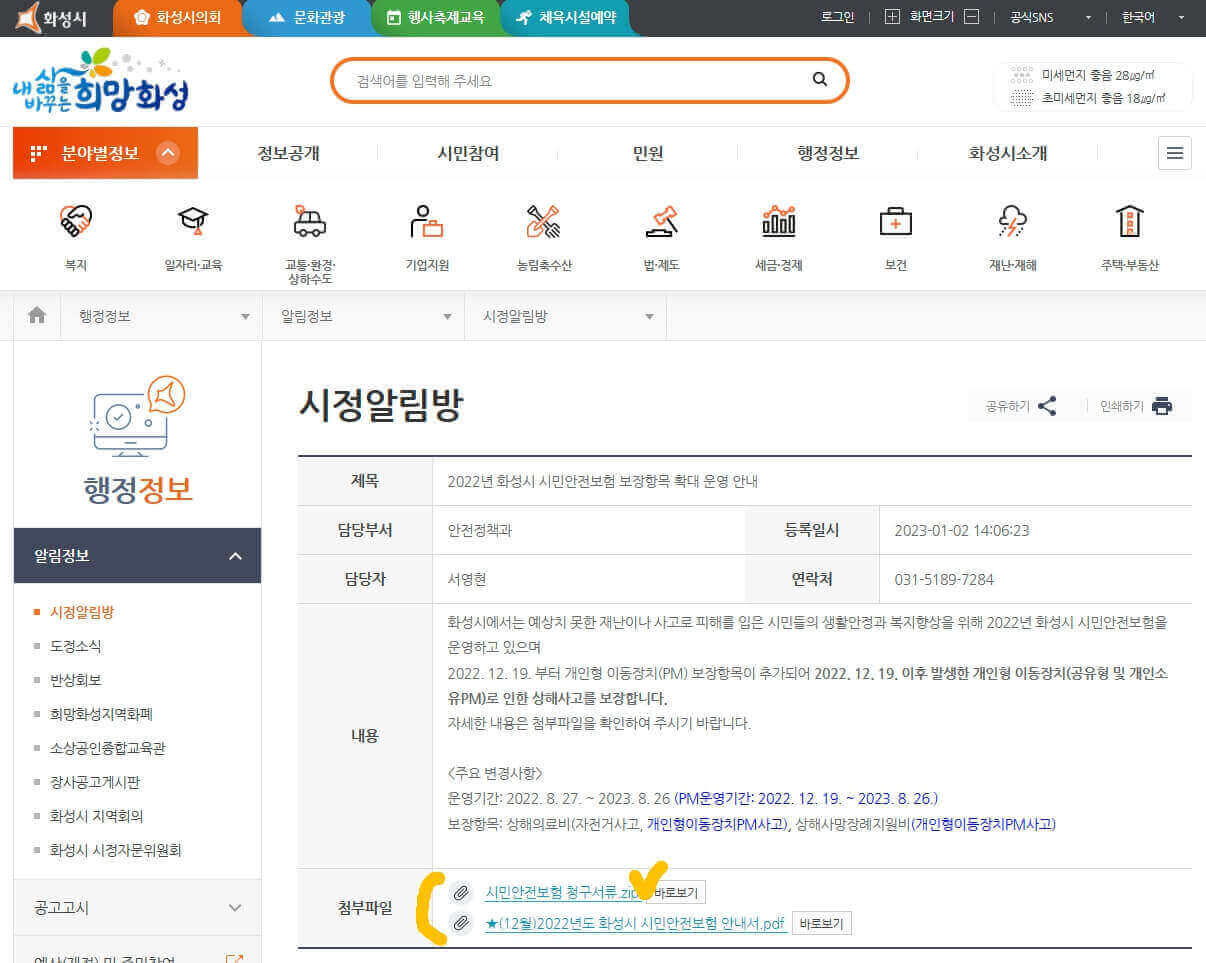This screenshot has width=1206, height=963.
Task: Click 바로보기 next to the PDF attachment
Action: click(822, 923)
